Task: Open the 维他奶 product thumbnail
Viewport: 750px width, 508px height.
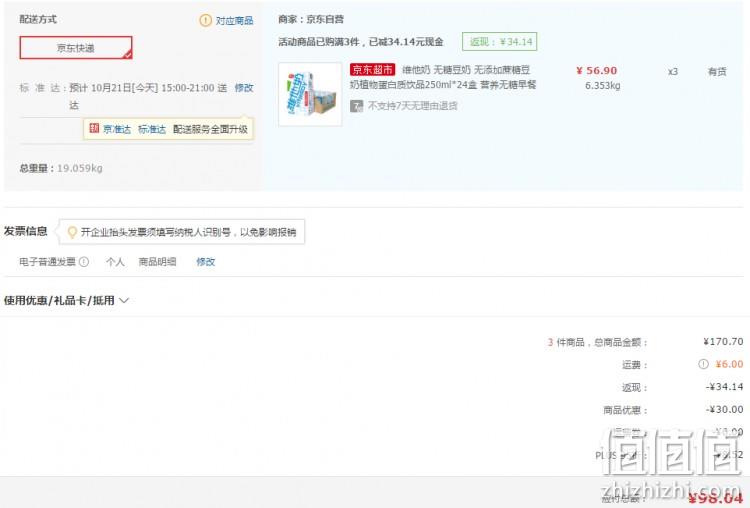Action: coord(310,94)
